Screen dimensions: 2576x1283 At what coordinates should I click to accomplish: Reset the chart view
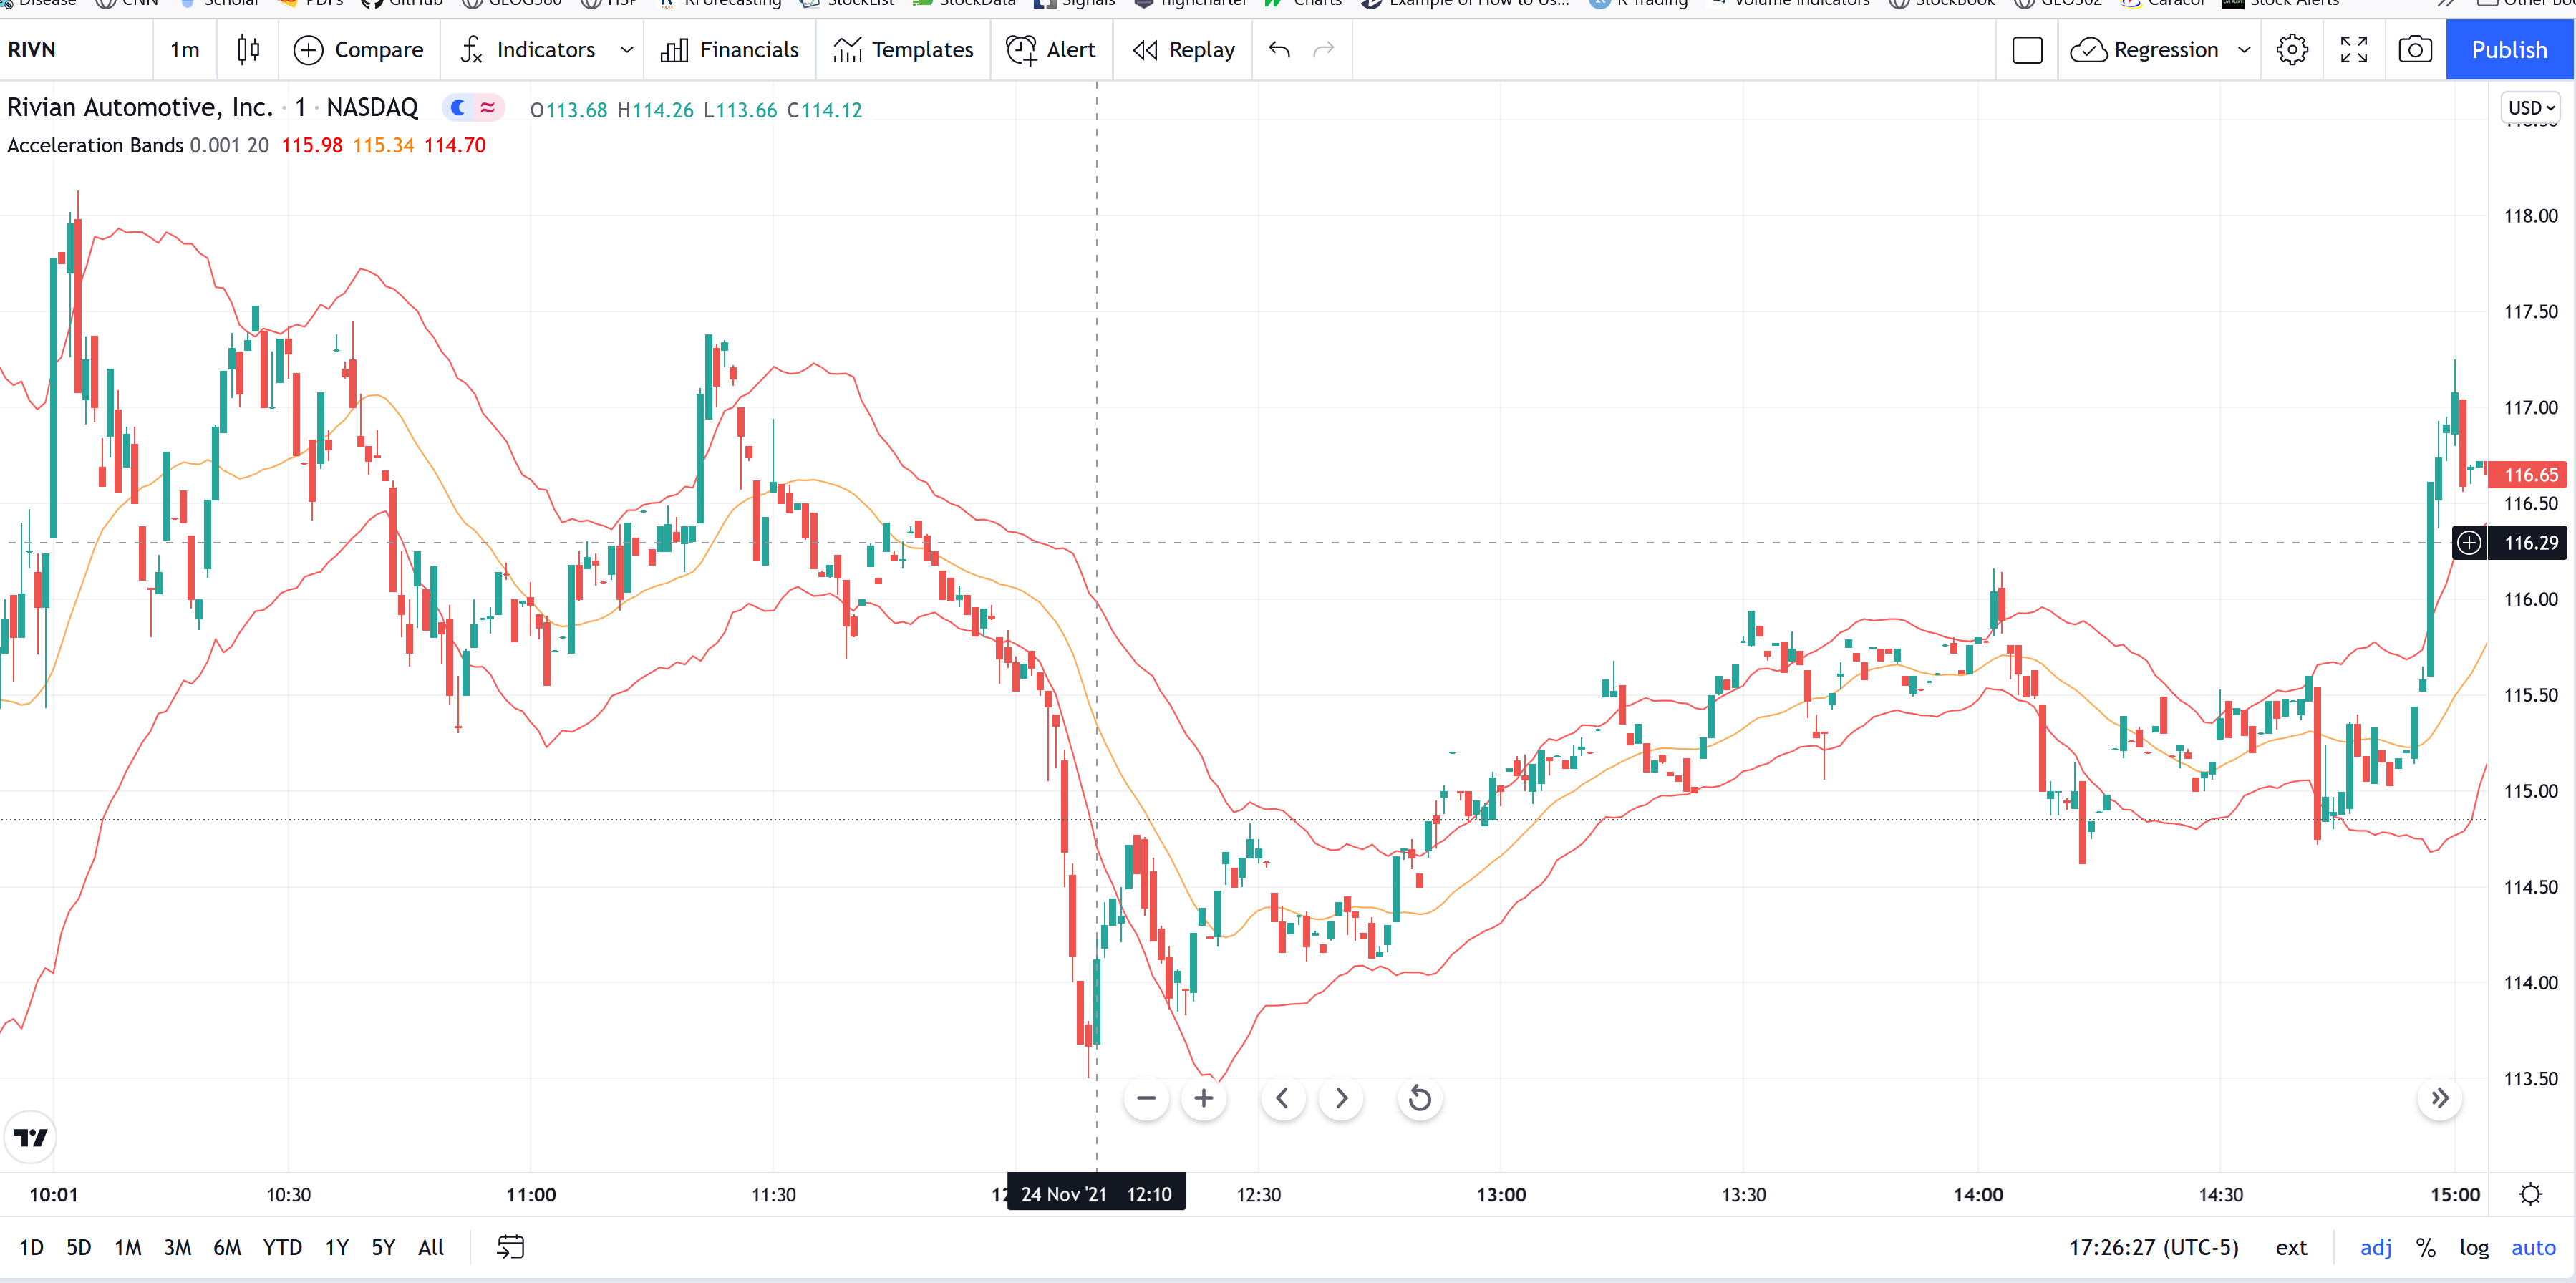point(1419,1098)
